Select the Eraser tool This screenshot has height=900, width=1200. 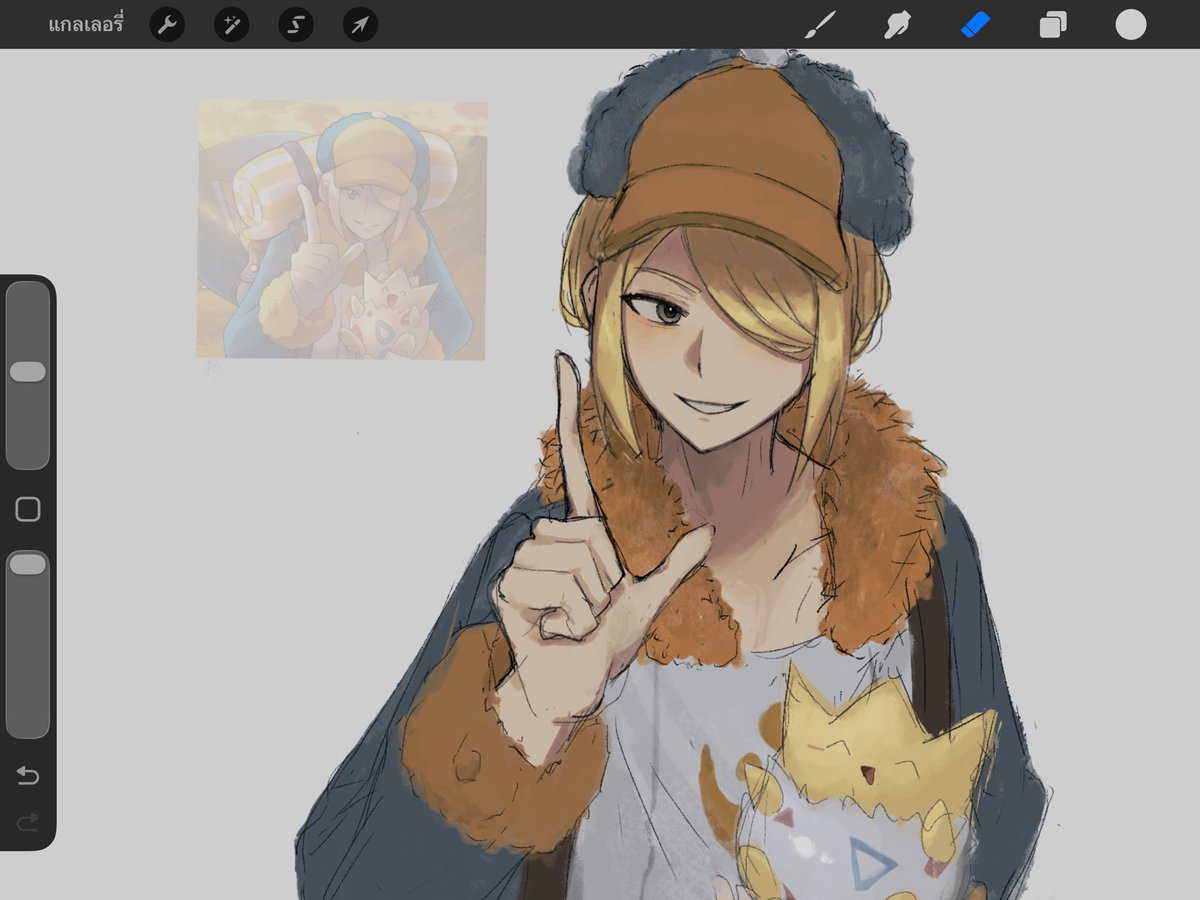[975, 24]
